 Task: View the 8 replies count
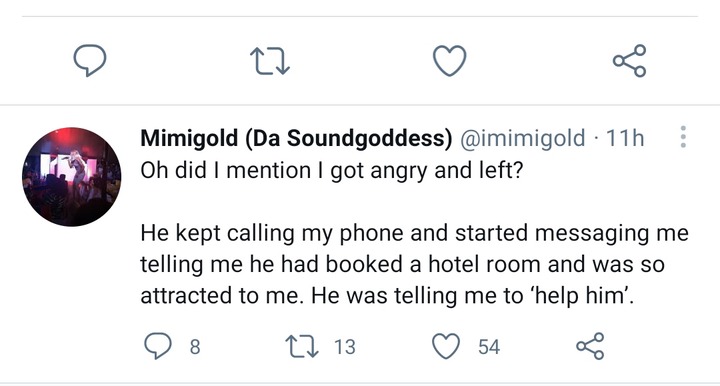tap(195, 347)
